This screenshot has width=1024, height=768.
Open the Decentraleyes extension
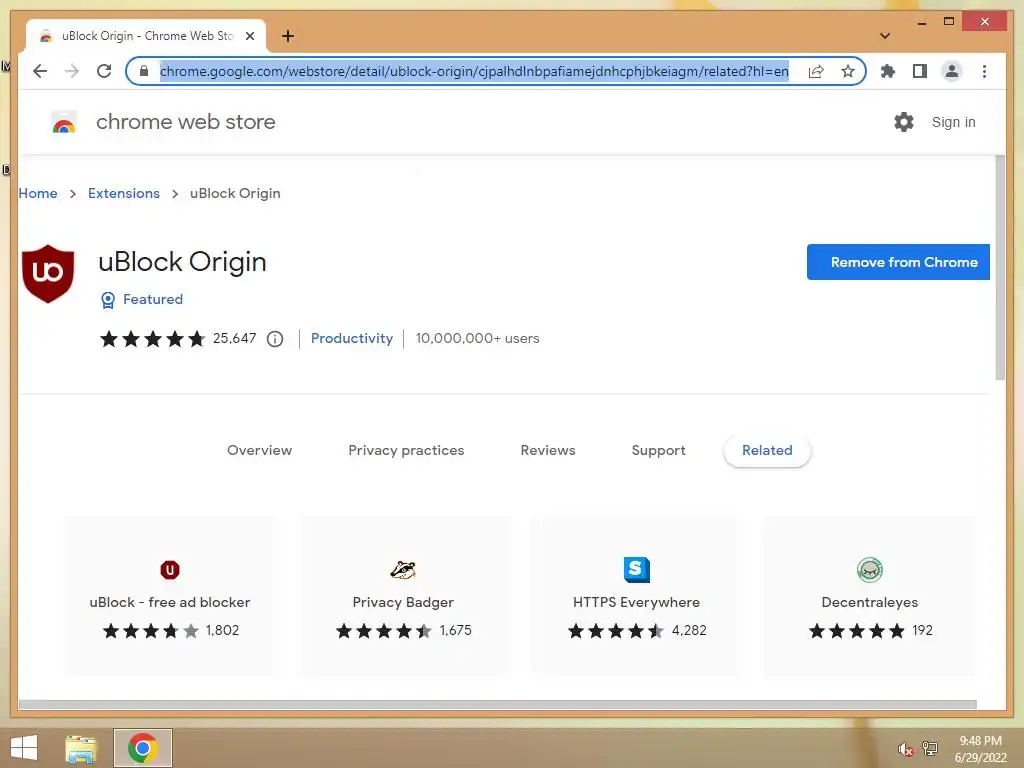tap(869, 596)
